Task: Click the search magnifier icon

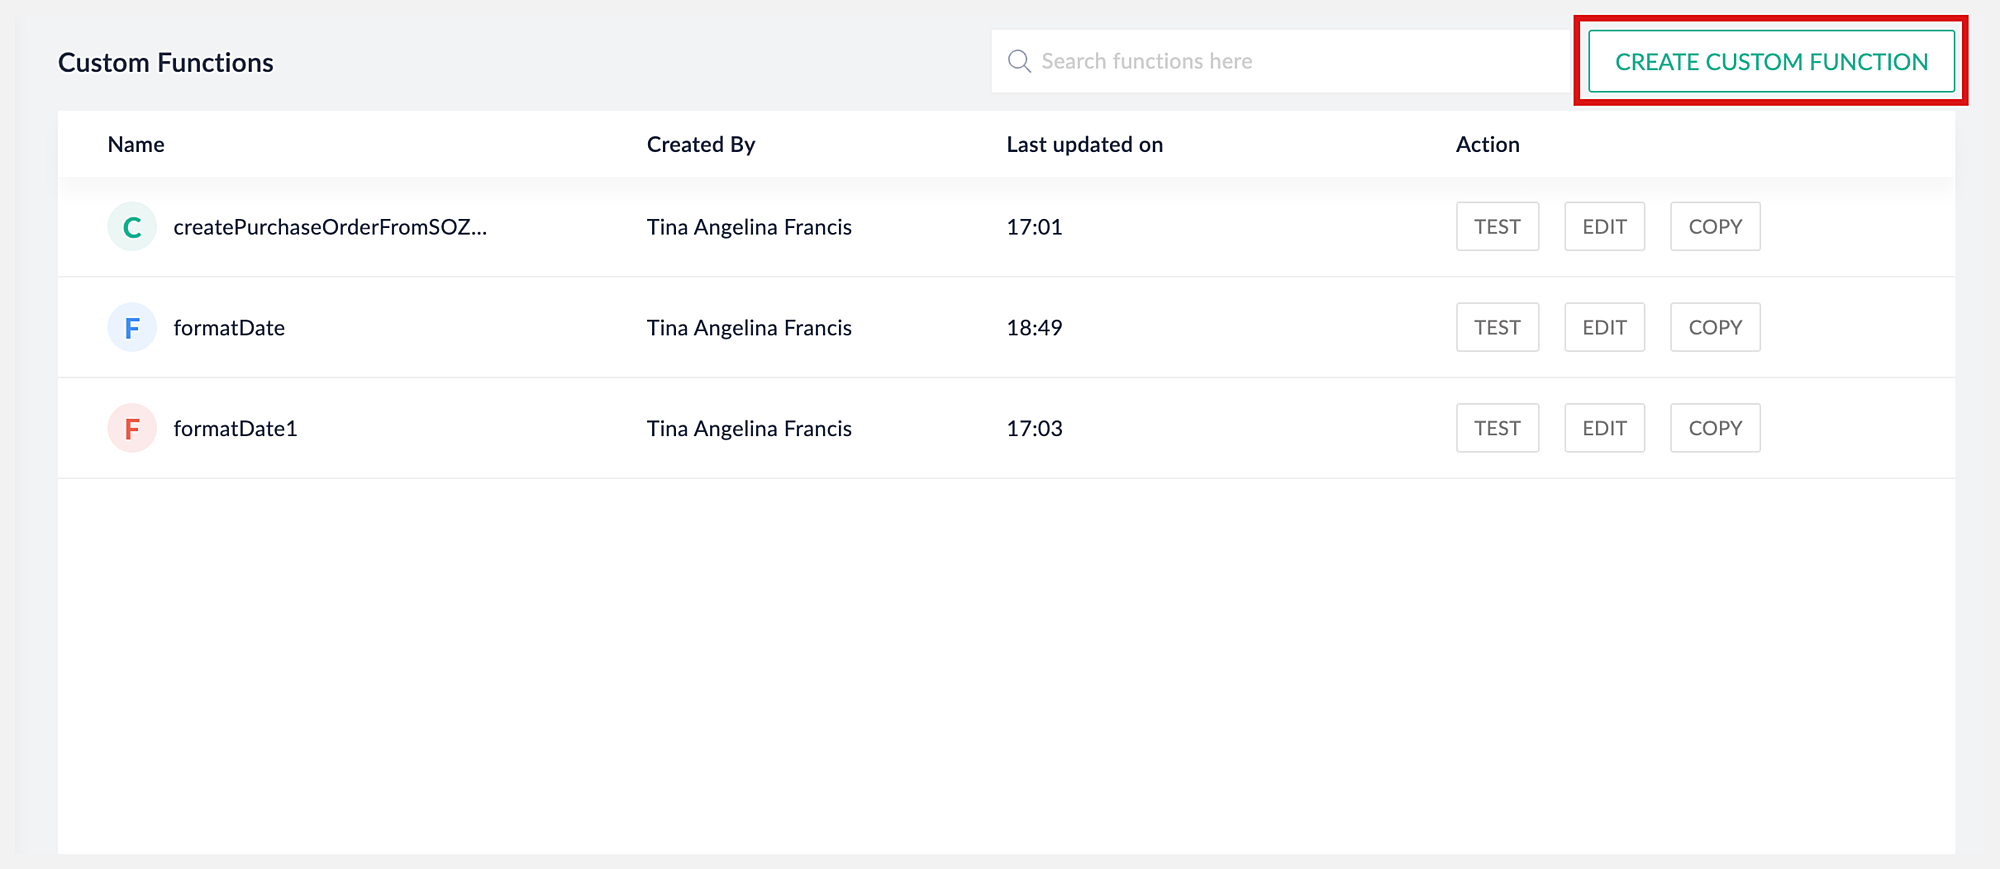Action: point(1019,61)
